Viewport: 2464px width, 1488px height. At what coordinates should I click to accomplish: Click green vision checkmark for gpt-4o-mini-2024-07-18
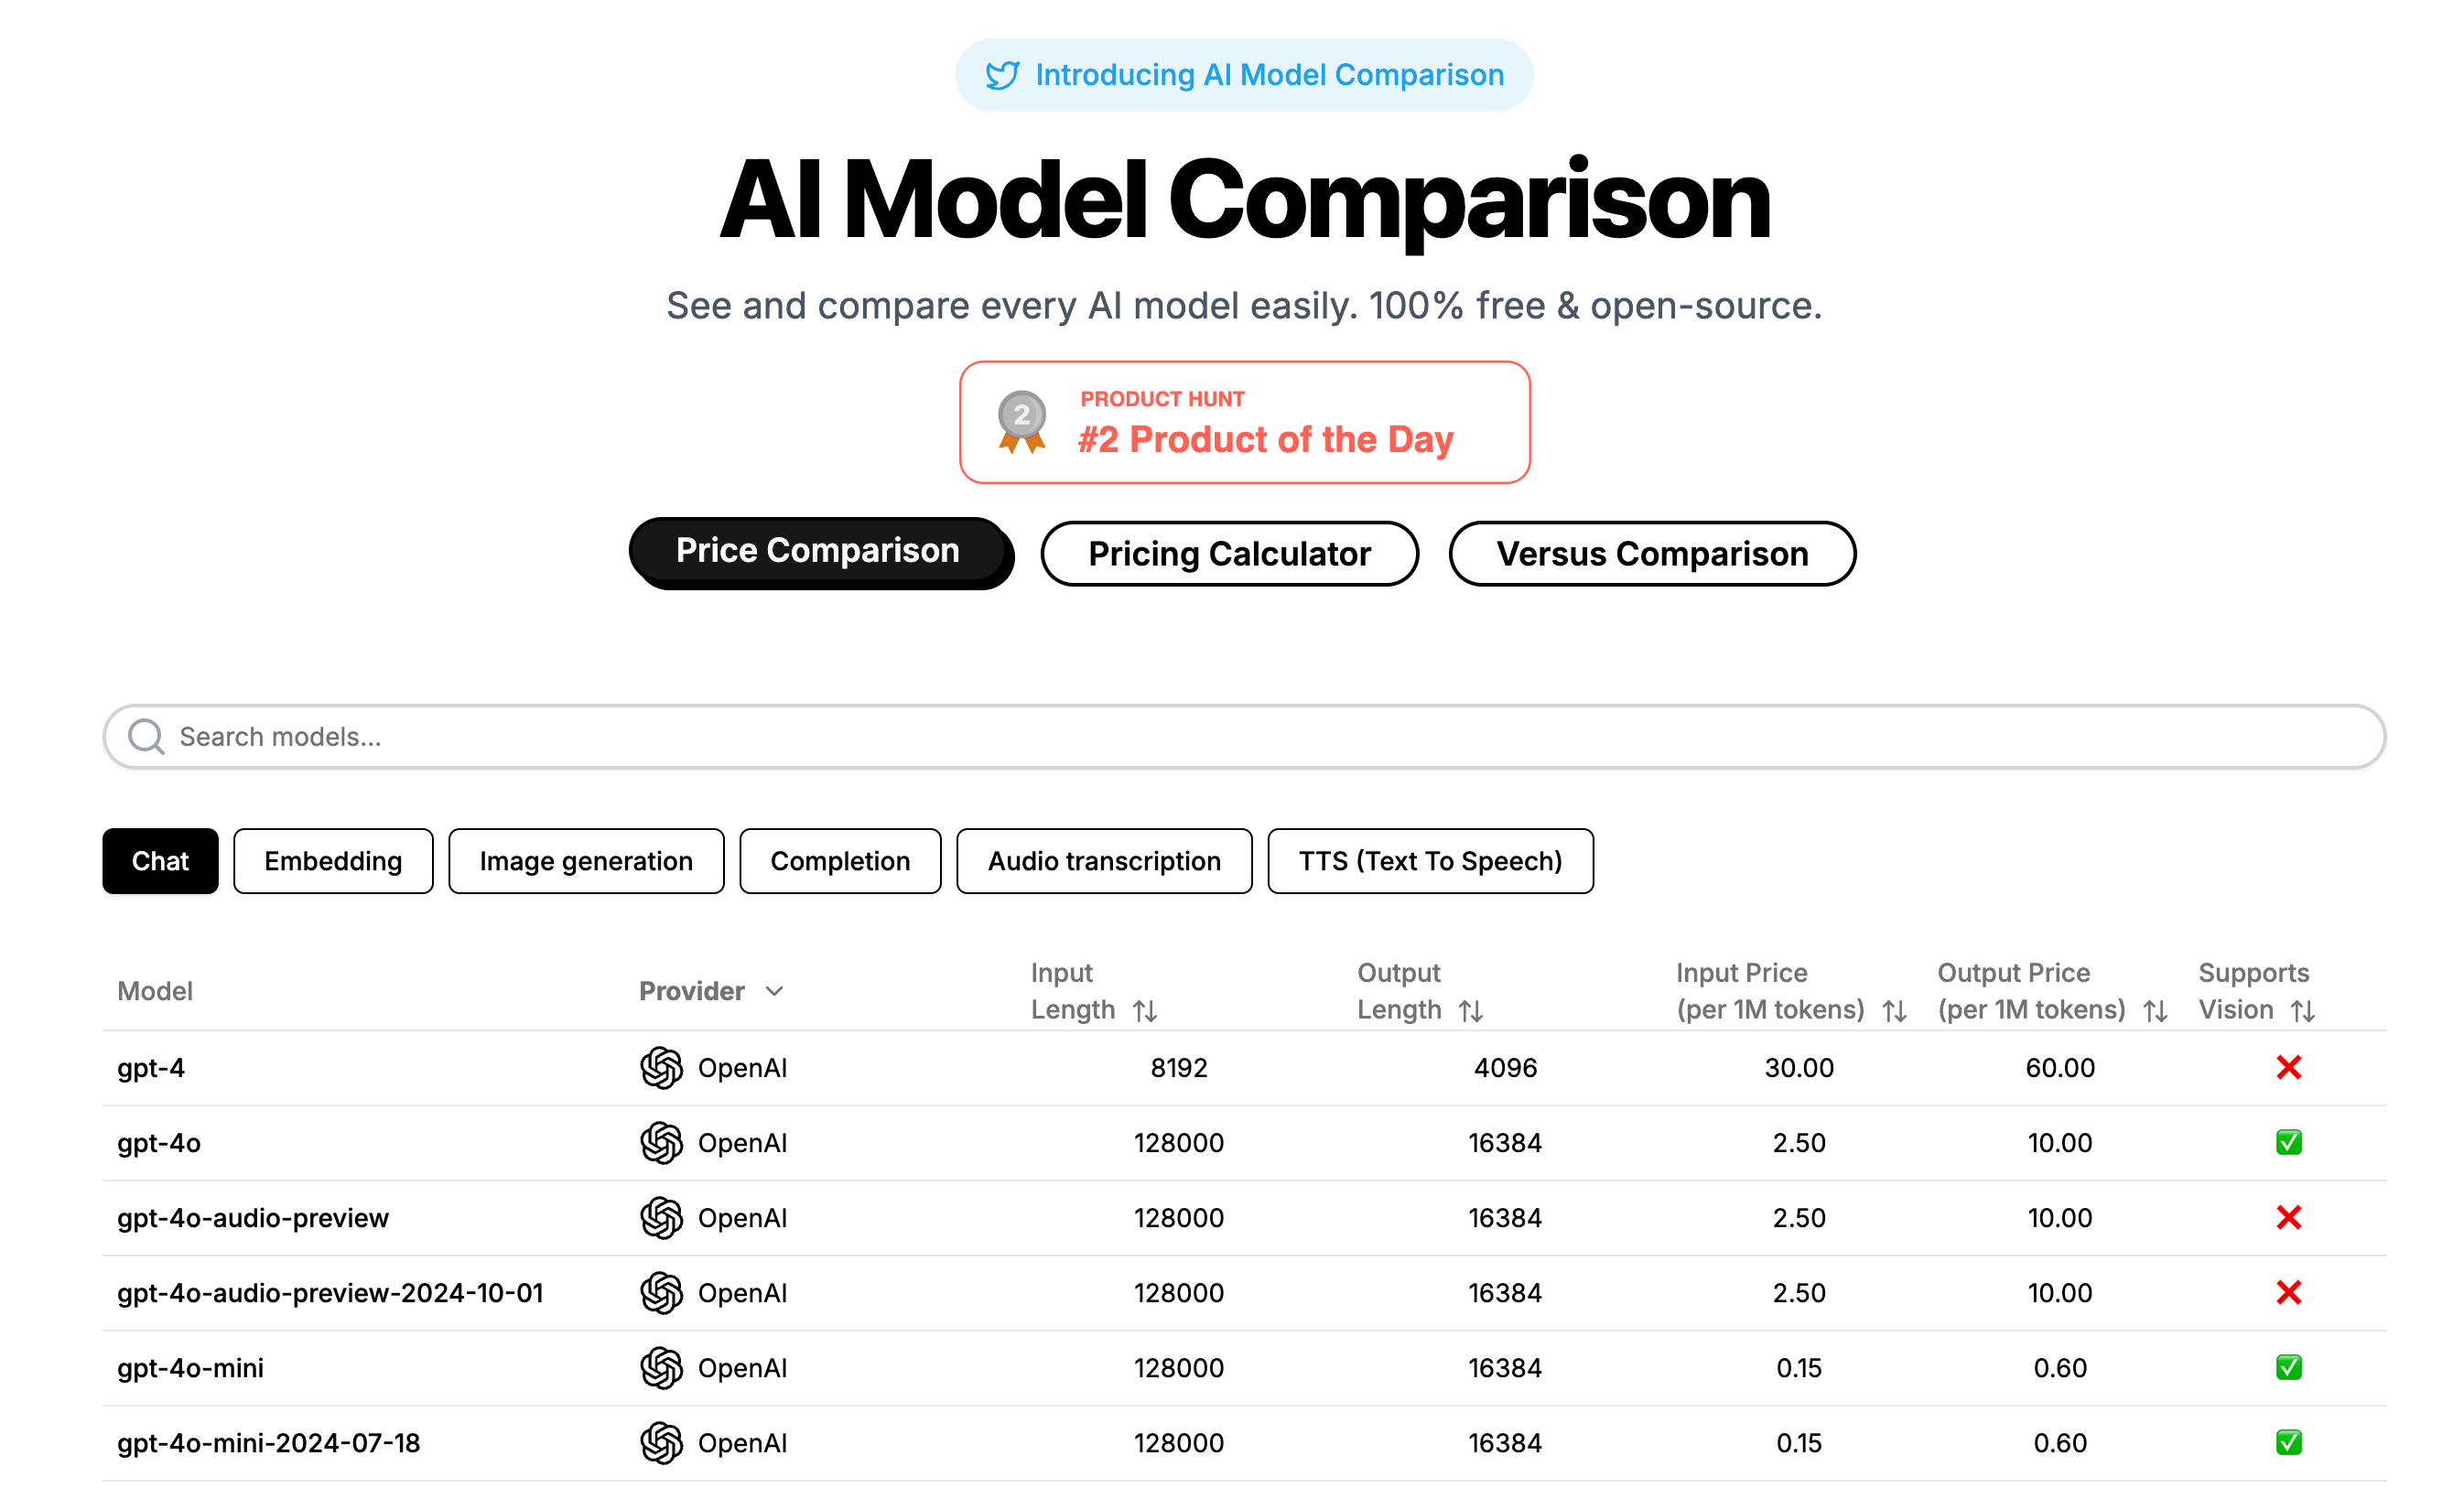click(x=2288, y=1442)
